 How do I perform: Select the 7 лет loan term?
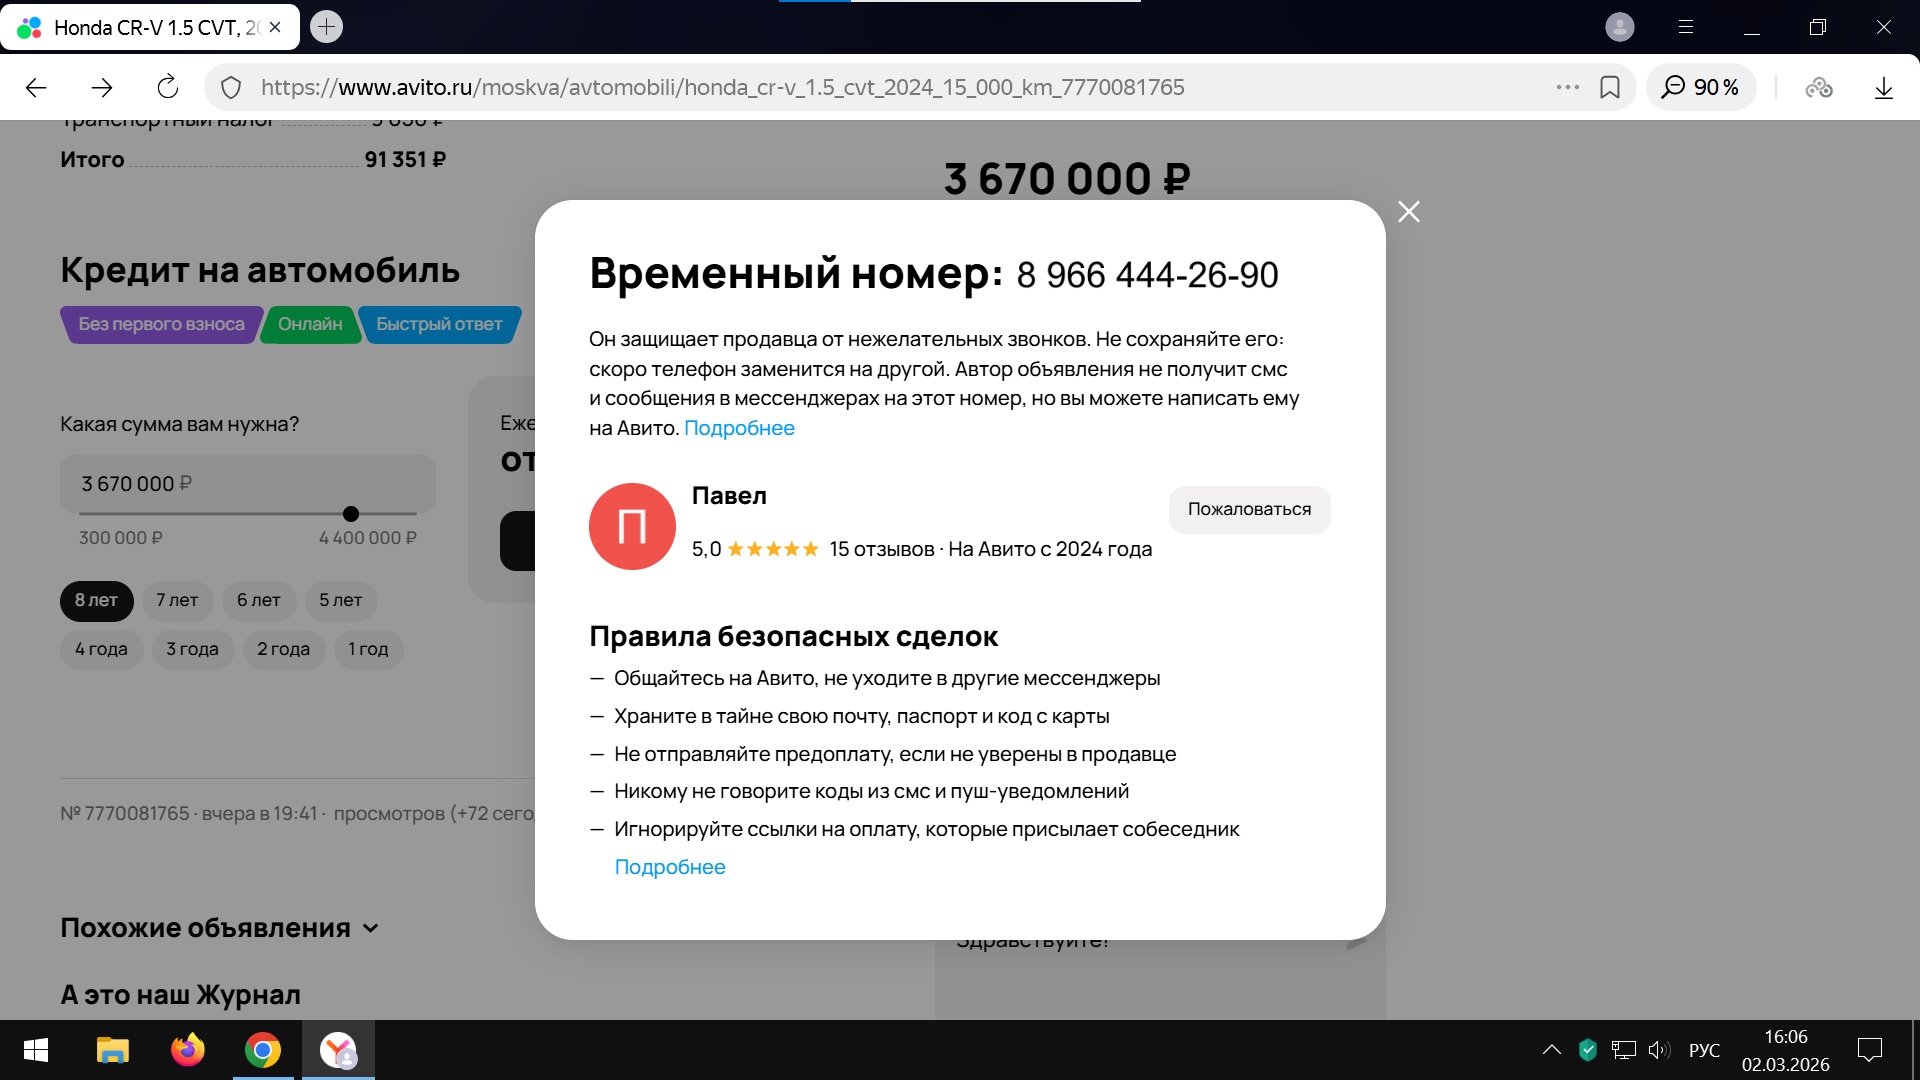coord(177,600)
